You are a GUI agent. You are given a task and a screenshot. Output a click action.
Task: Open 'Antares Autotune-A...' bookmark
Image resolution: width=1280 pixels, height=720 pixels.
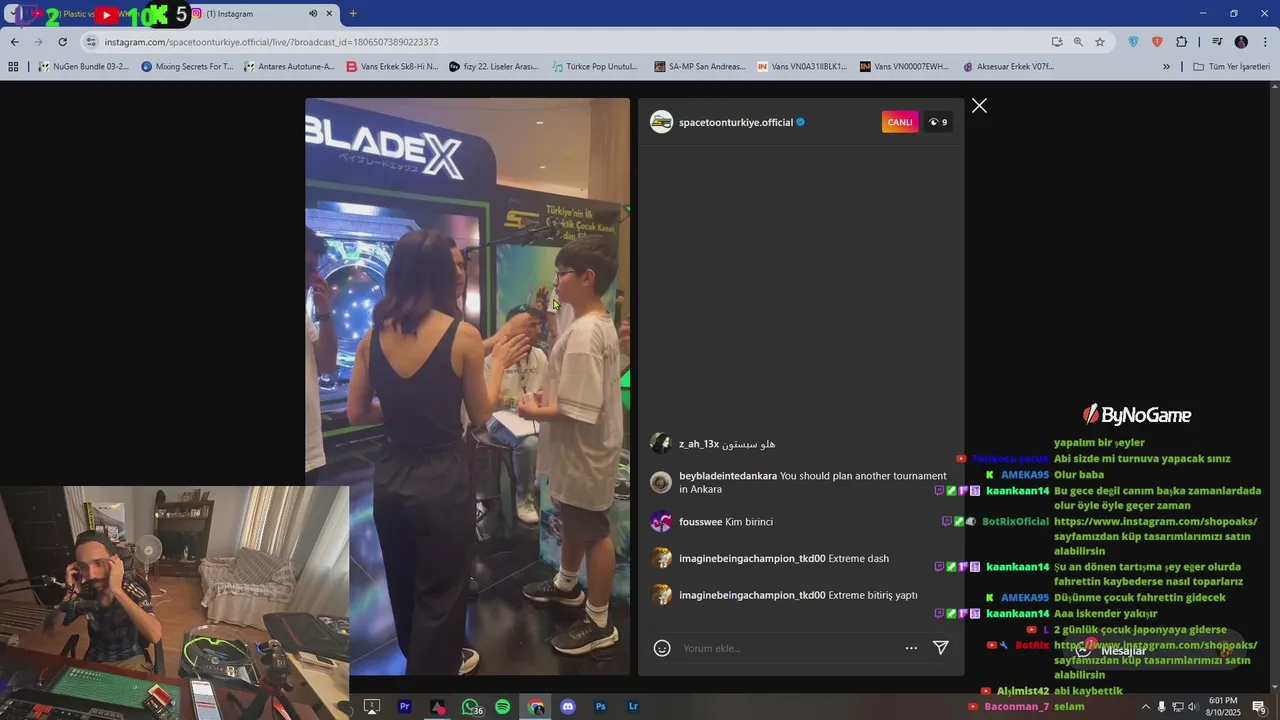point(289,67)
